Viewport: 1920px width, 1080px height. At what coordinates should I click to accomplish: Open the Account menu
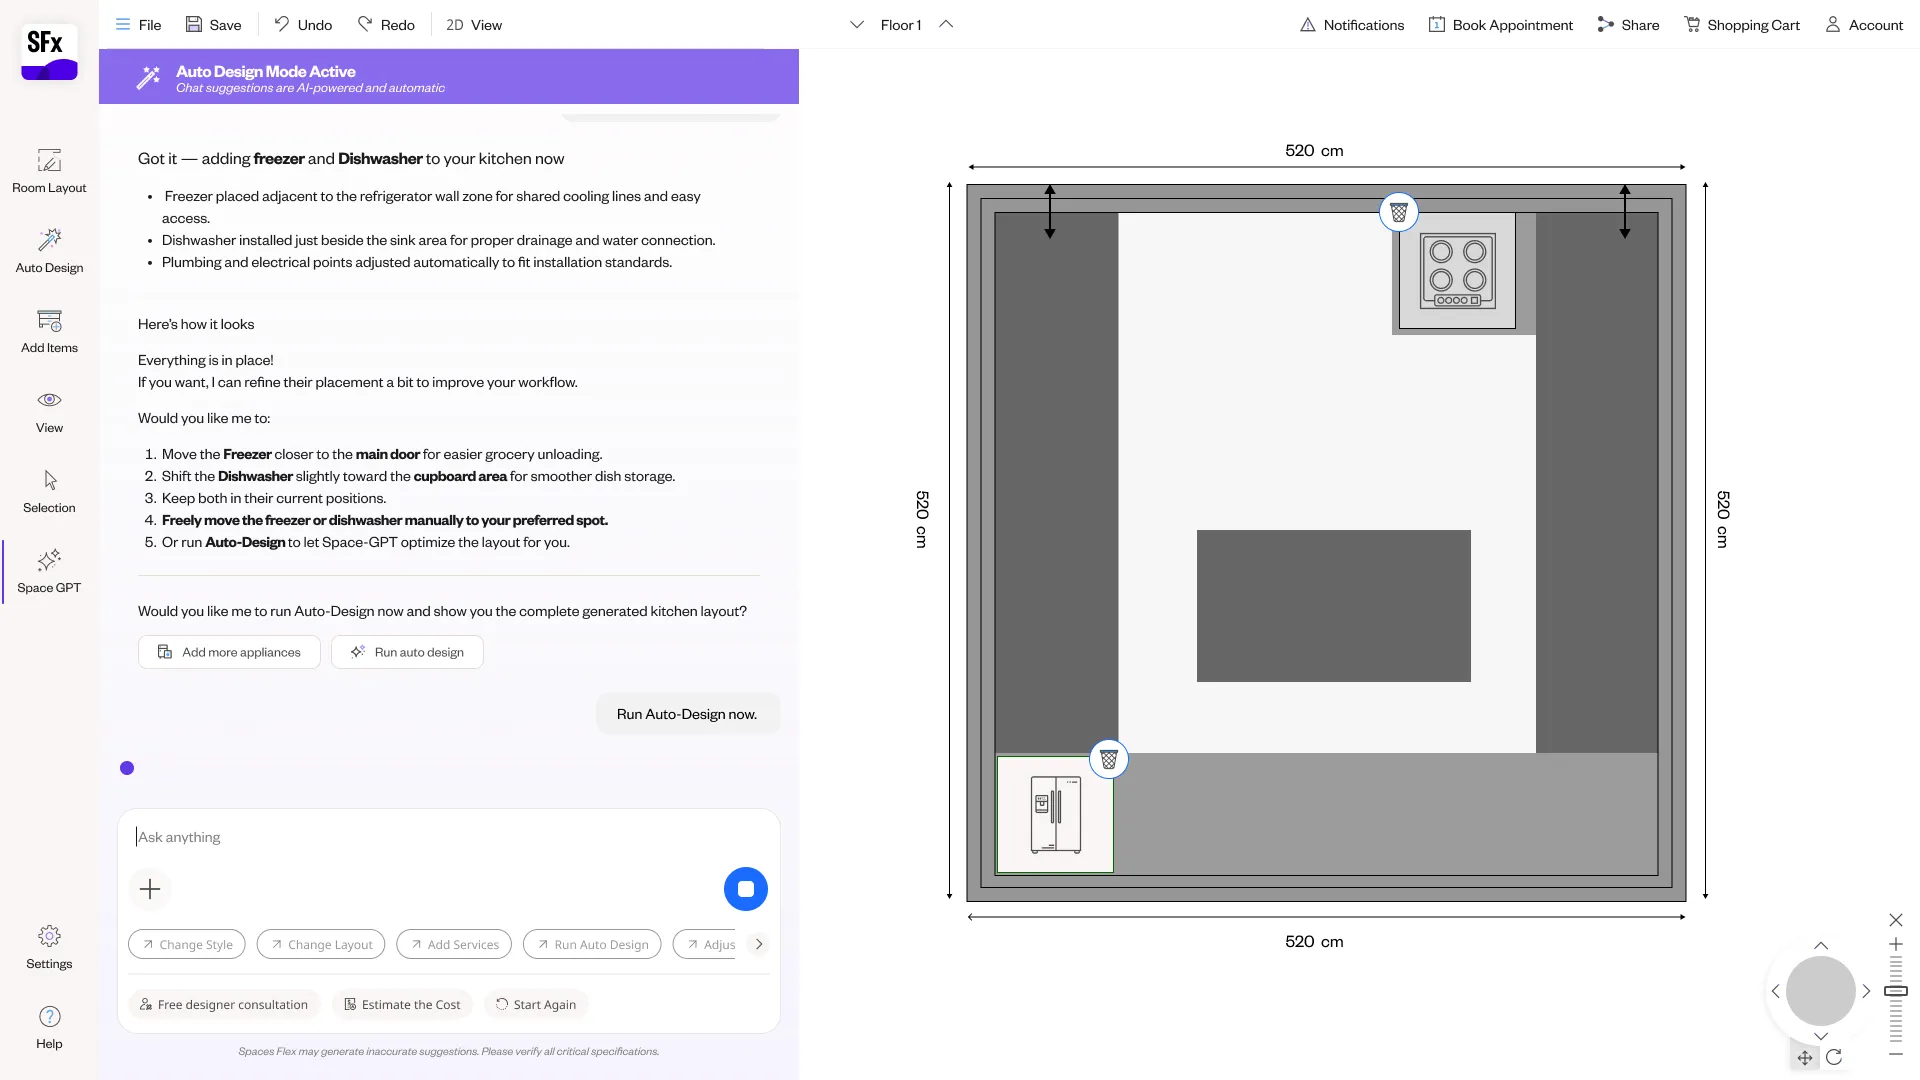tap(1864, 24)
